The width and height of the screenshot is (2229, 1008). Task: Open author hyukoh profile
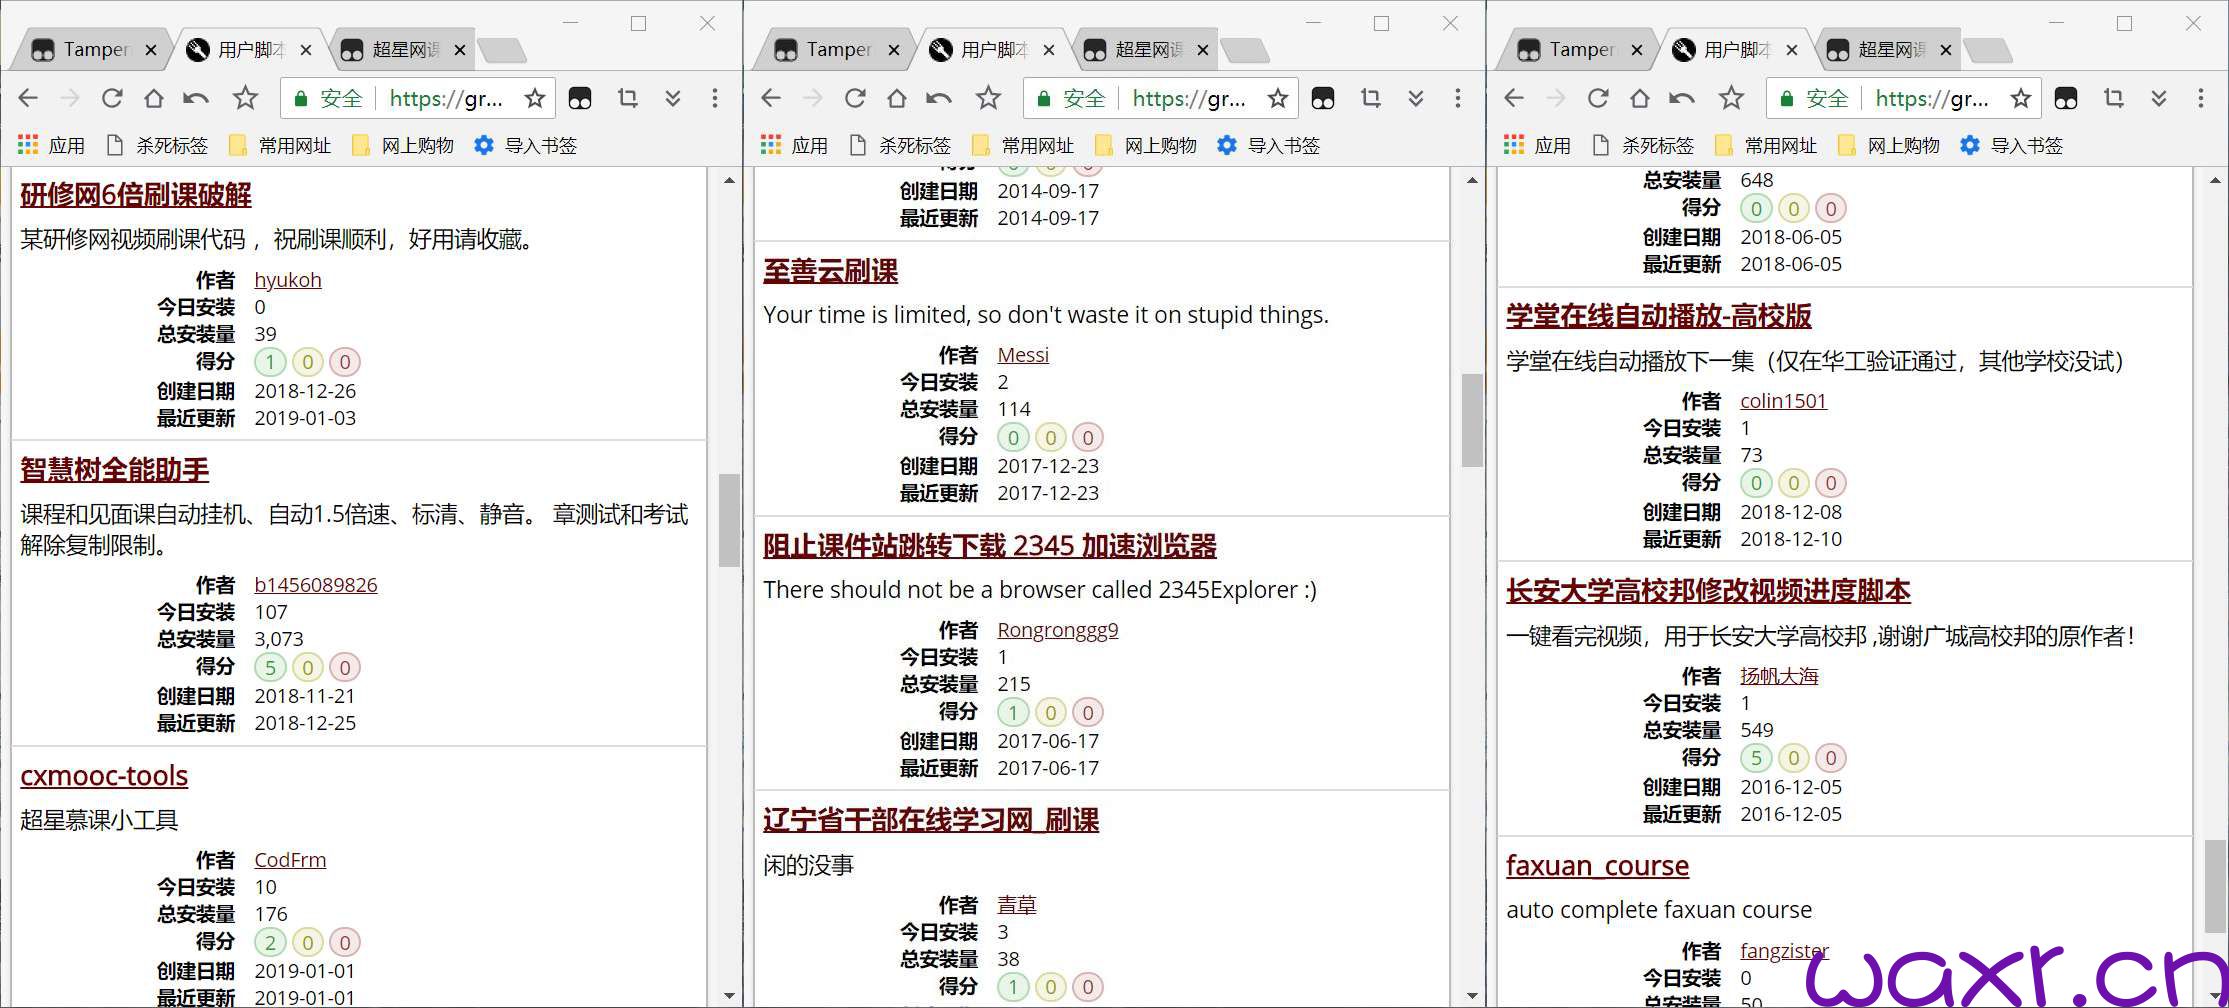tap(288, 280)
